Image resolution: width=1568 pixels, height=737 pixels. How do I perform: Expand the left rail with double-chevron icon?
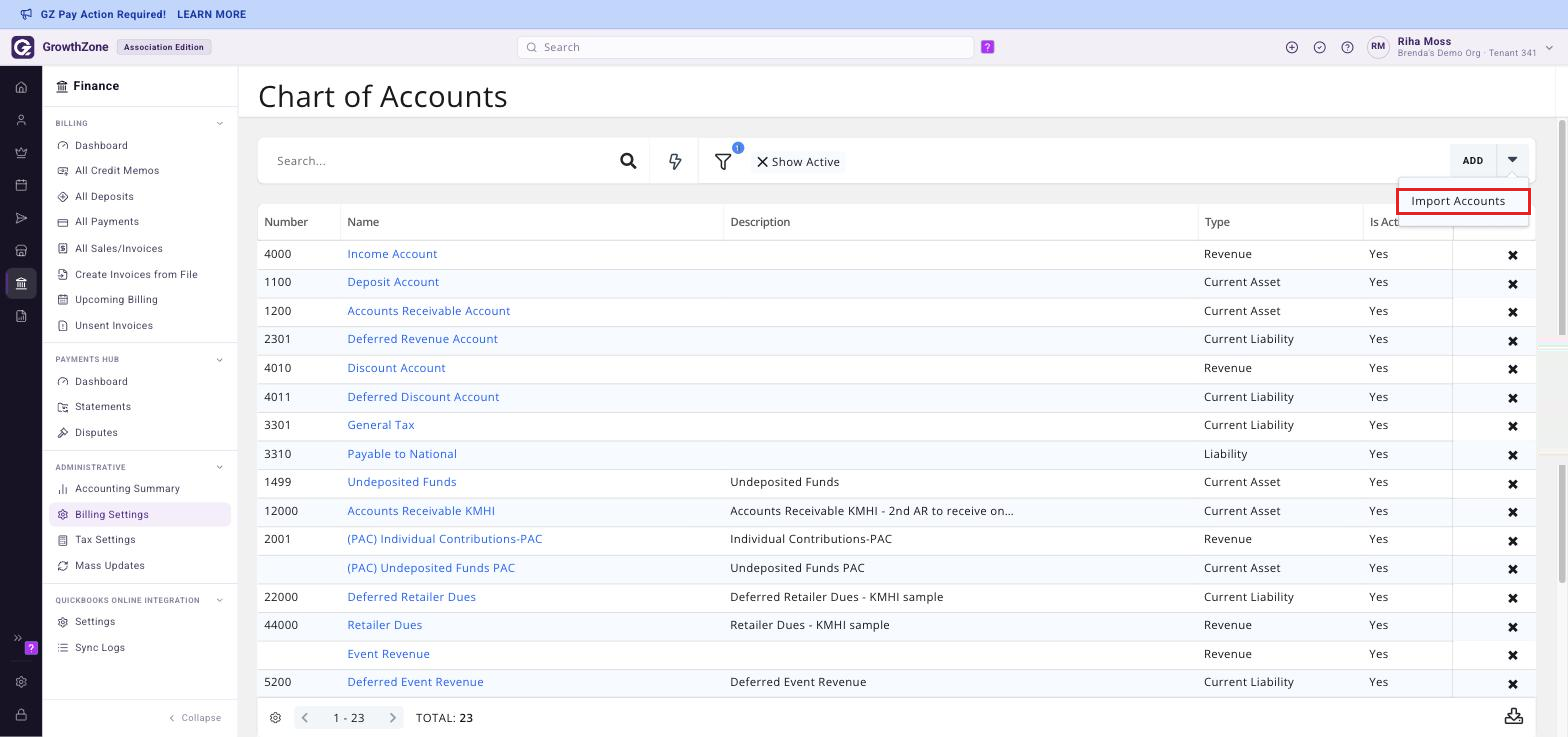(x=17, y=638)
